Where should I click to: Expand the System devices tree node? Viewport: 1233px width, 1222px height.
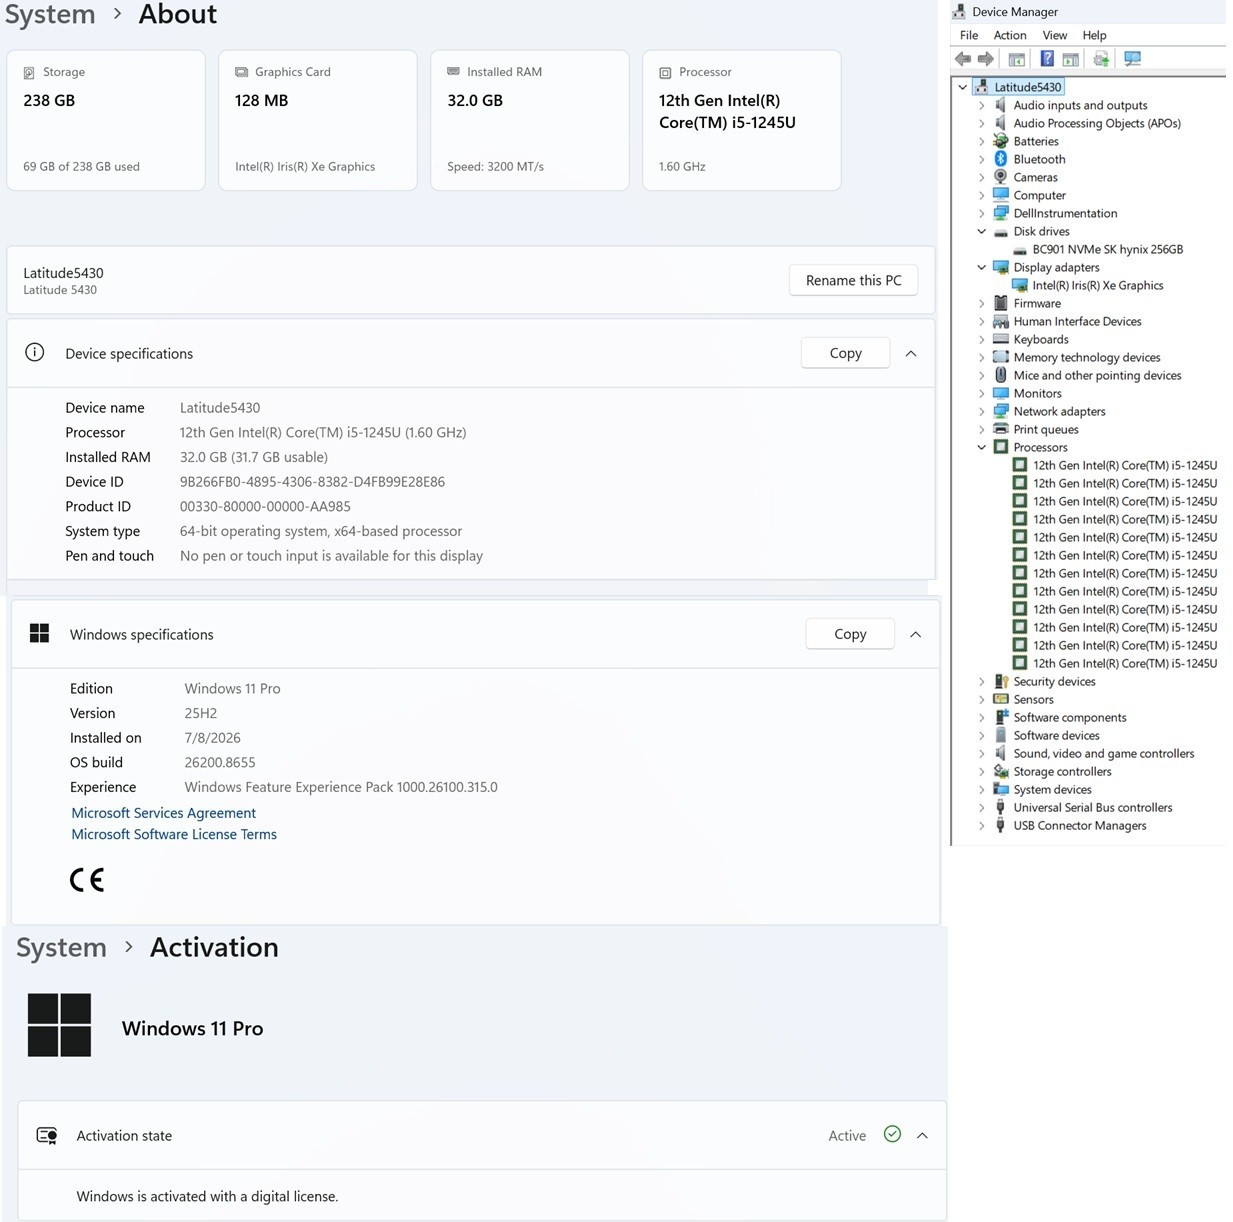tap(982, 789)
